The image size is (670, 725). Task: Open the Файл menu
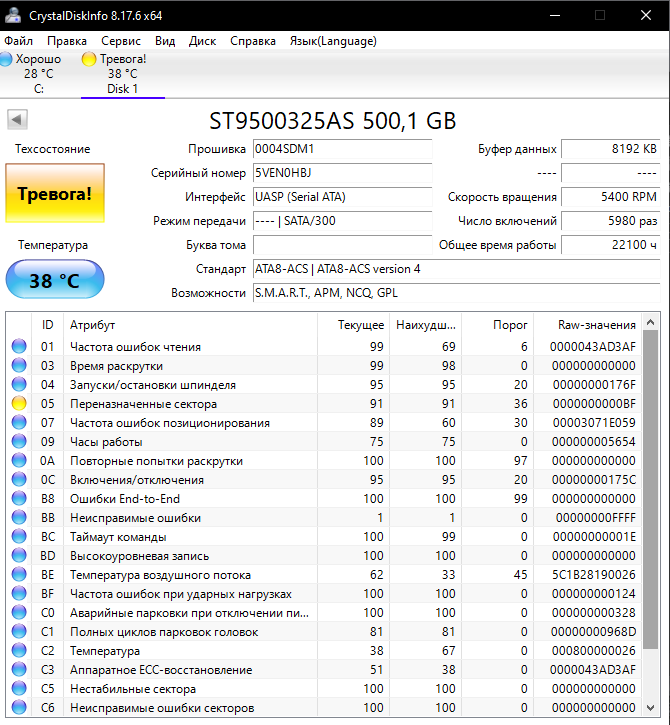(x=18, y=41)
